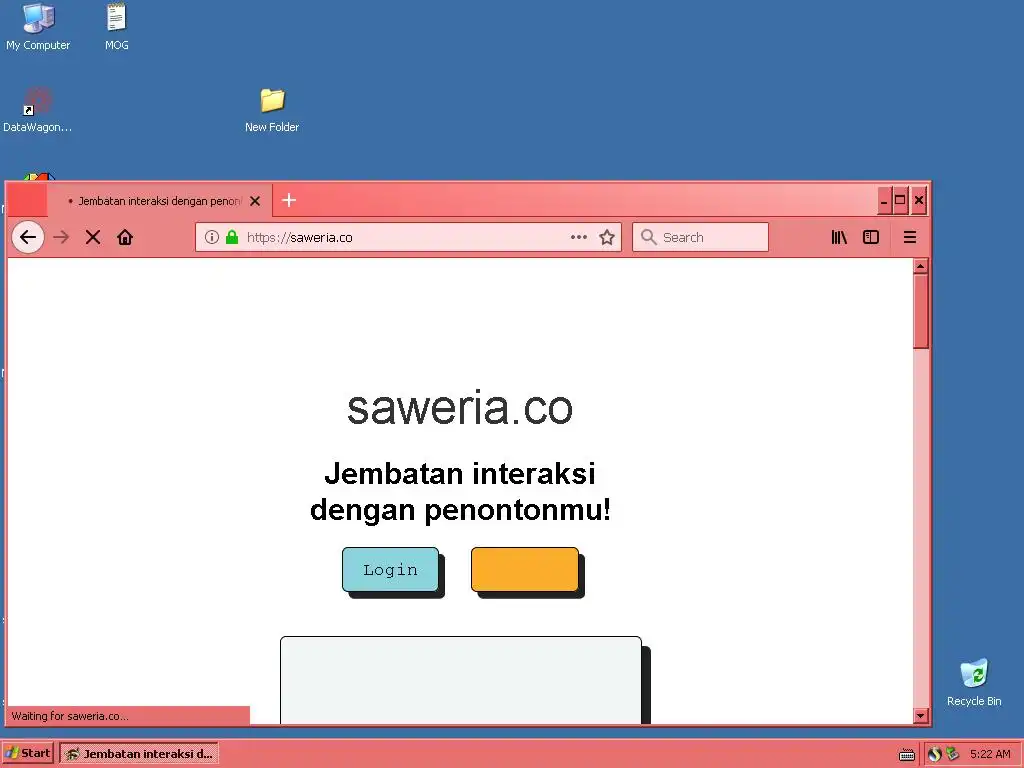Click the orange button beside Login
Screen dimensions: 1024x768
tap(525, 569)
